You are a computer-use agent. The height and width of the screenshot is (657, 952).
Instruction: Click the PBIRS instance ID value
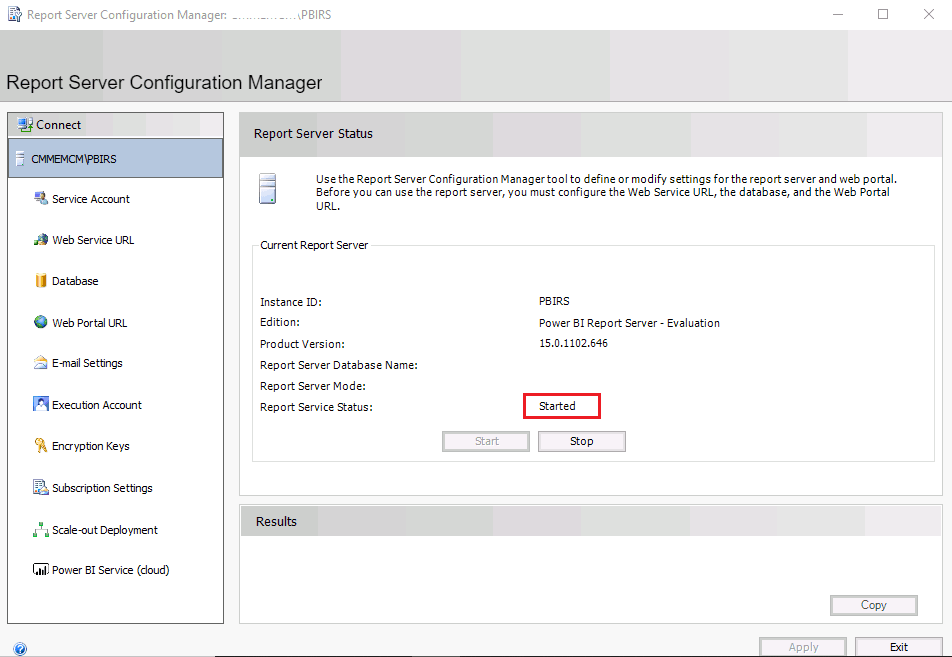coord(554,301)
